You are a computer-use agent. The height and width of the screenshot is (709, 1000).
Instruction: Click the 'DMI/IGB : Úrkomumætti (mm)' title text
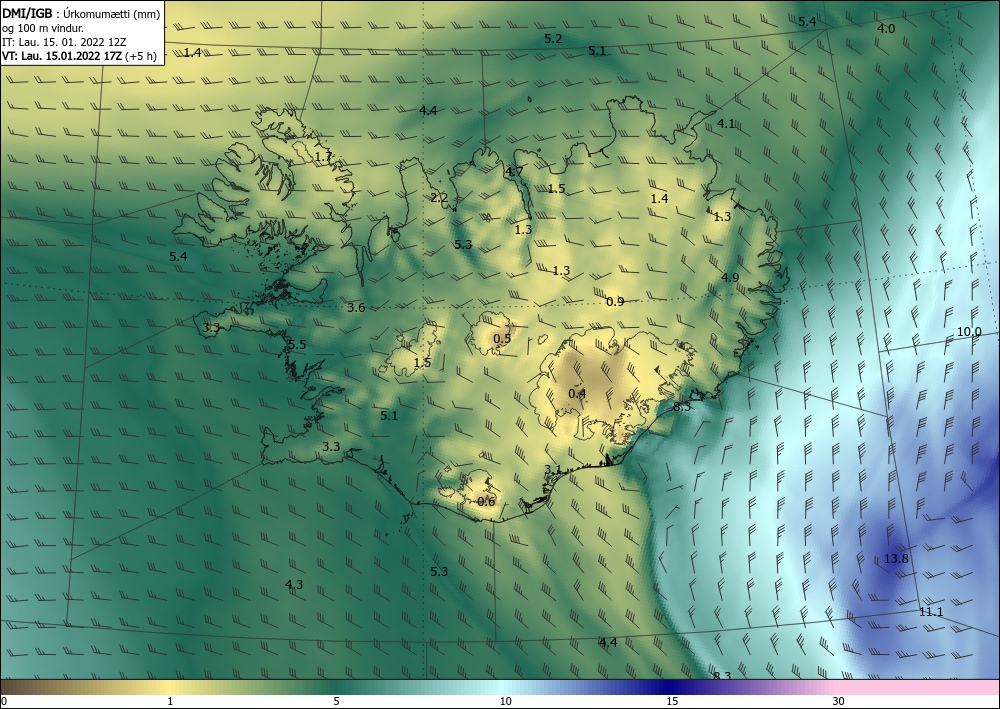tap(81, 12)
